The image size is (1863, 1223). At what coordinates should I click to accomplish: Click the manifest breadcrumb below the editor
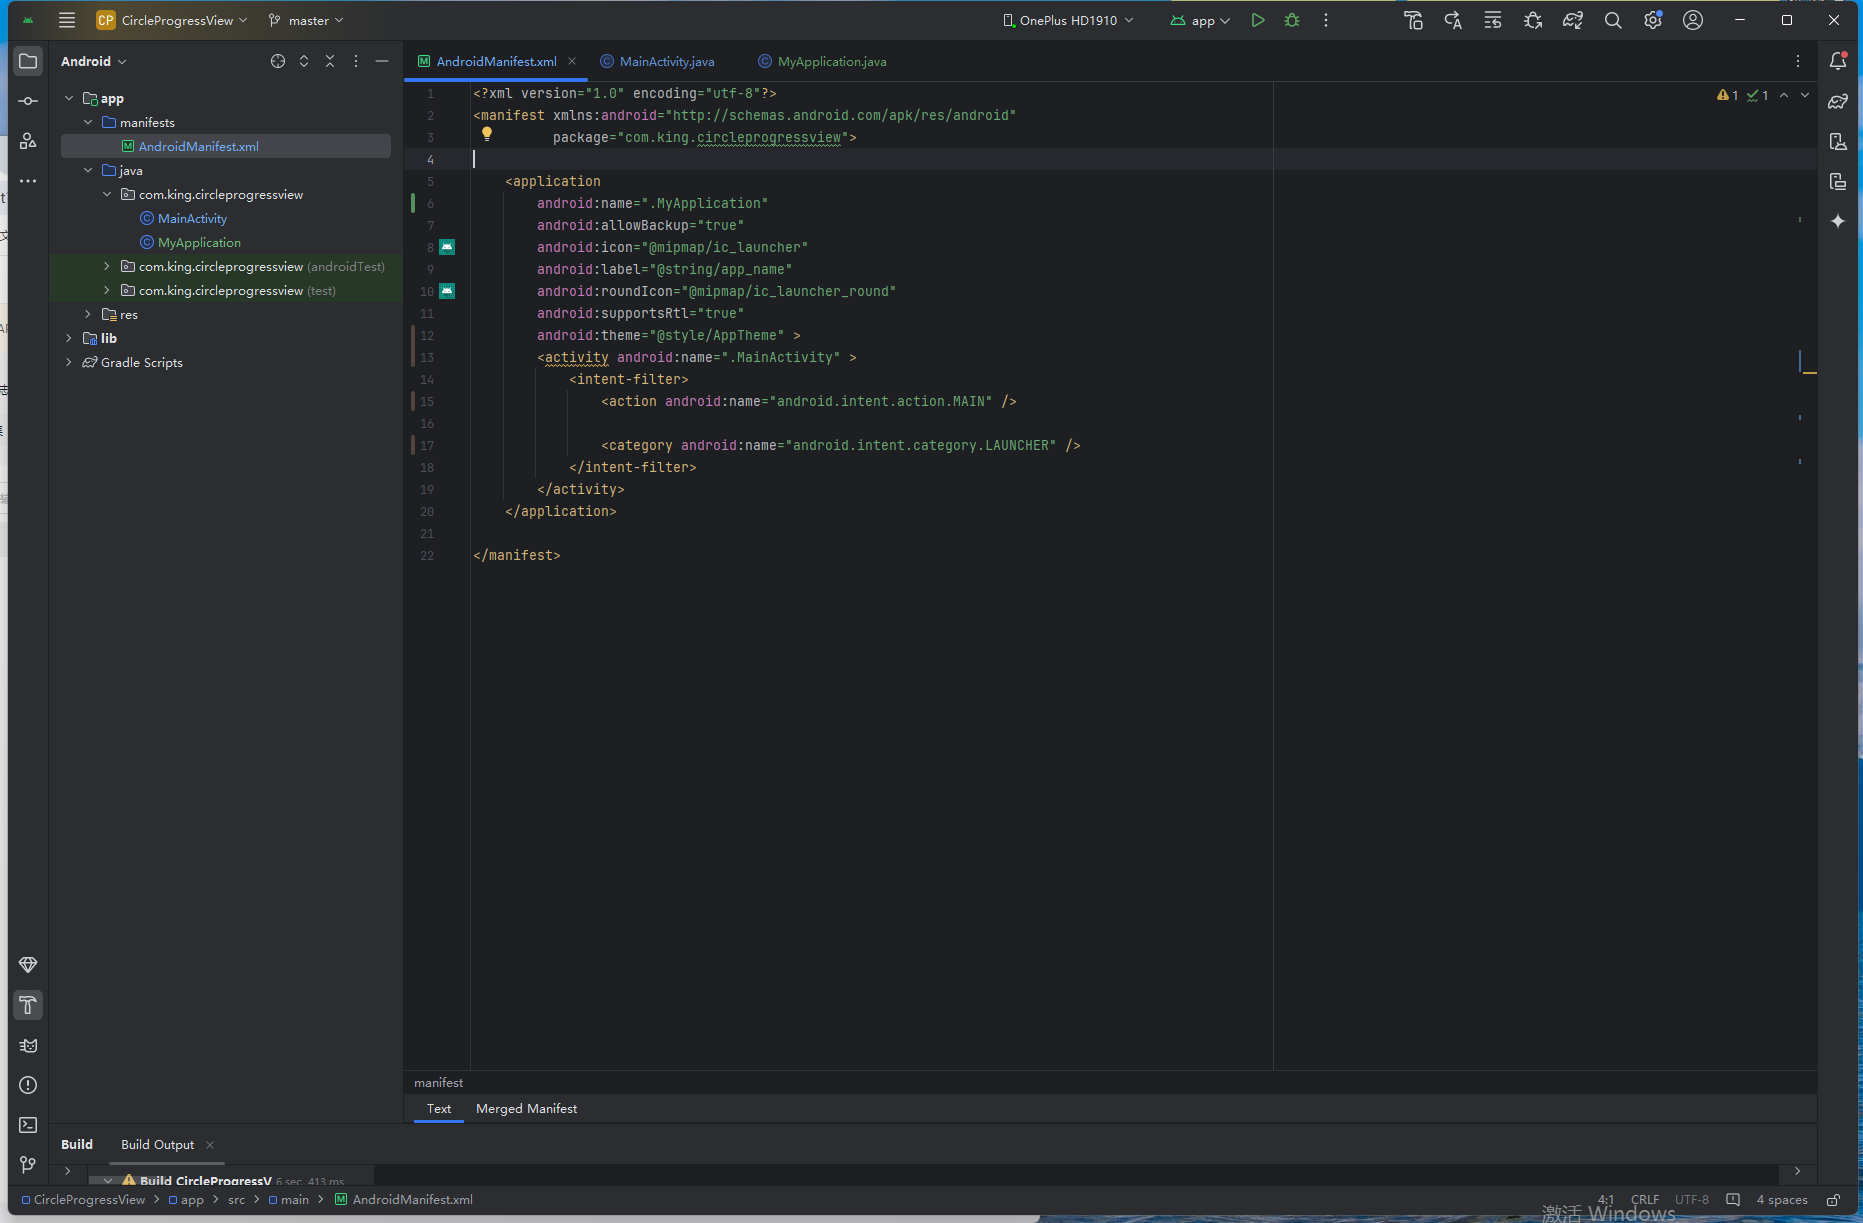tap(438, 1083)
